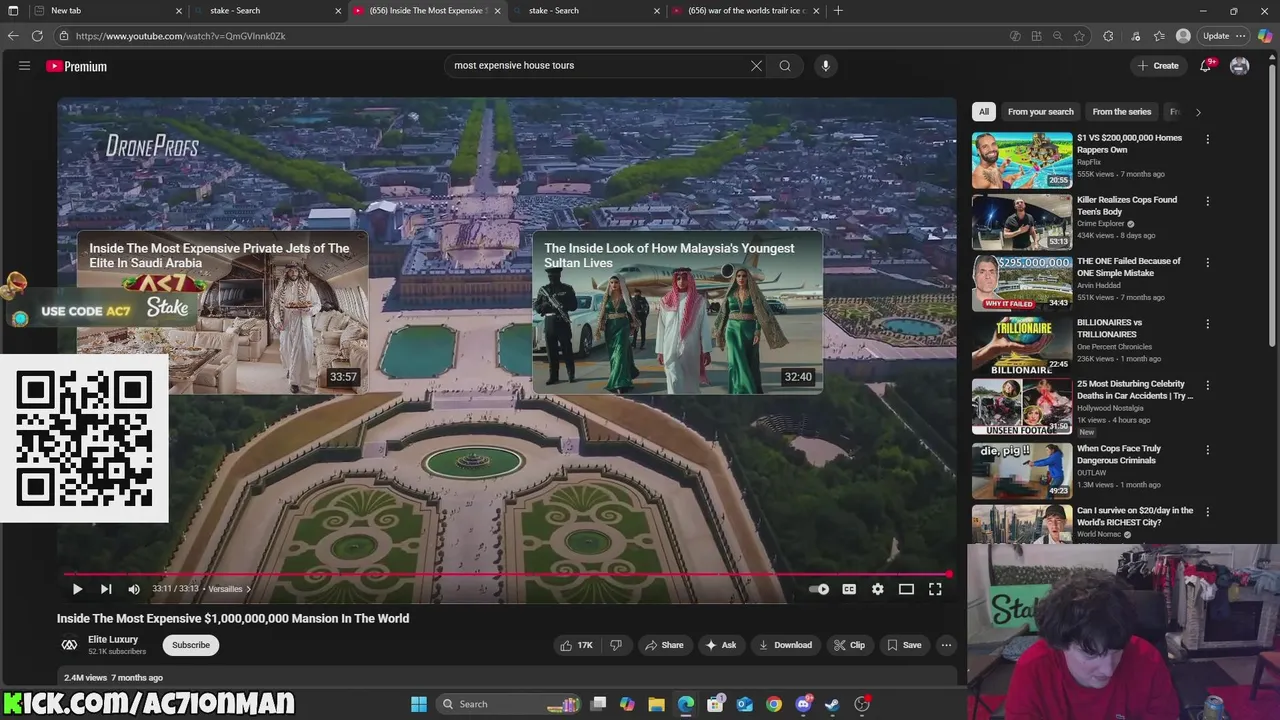Viewport: 1280px width, 720px height.
Task: Play the video with the play button
Action: coord(77,589)
